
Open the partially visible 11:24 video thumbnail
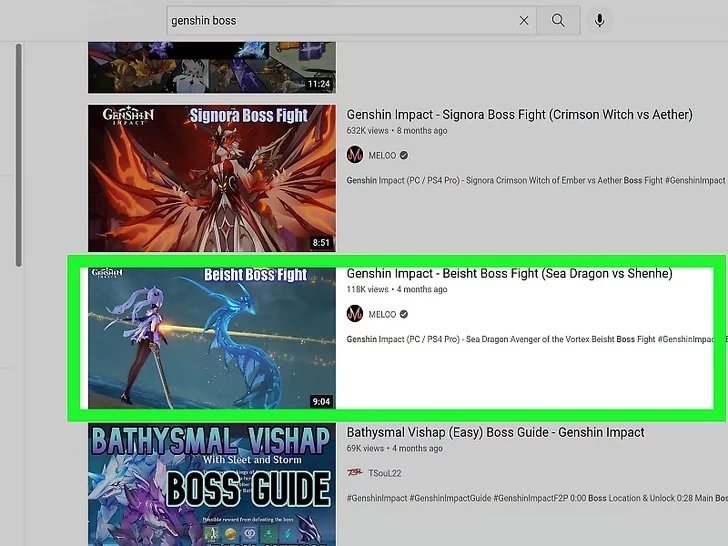[x=212, y=68]
